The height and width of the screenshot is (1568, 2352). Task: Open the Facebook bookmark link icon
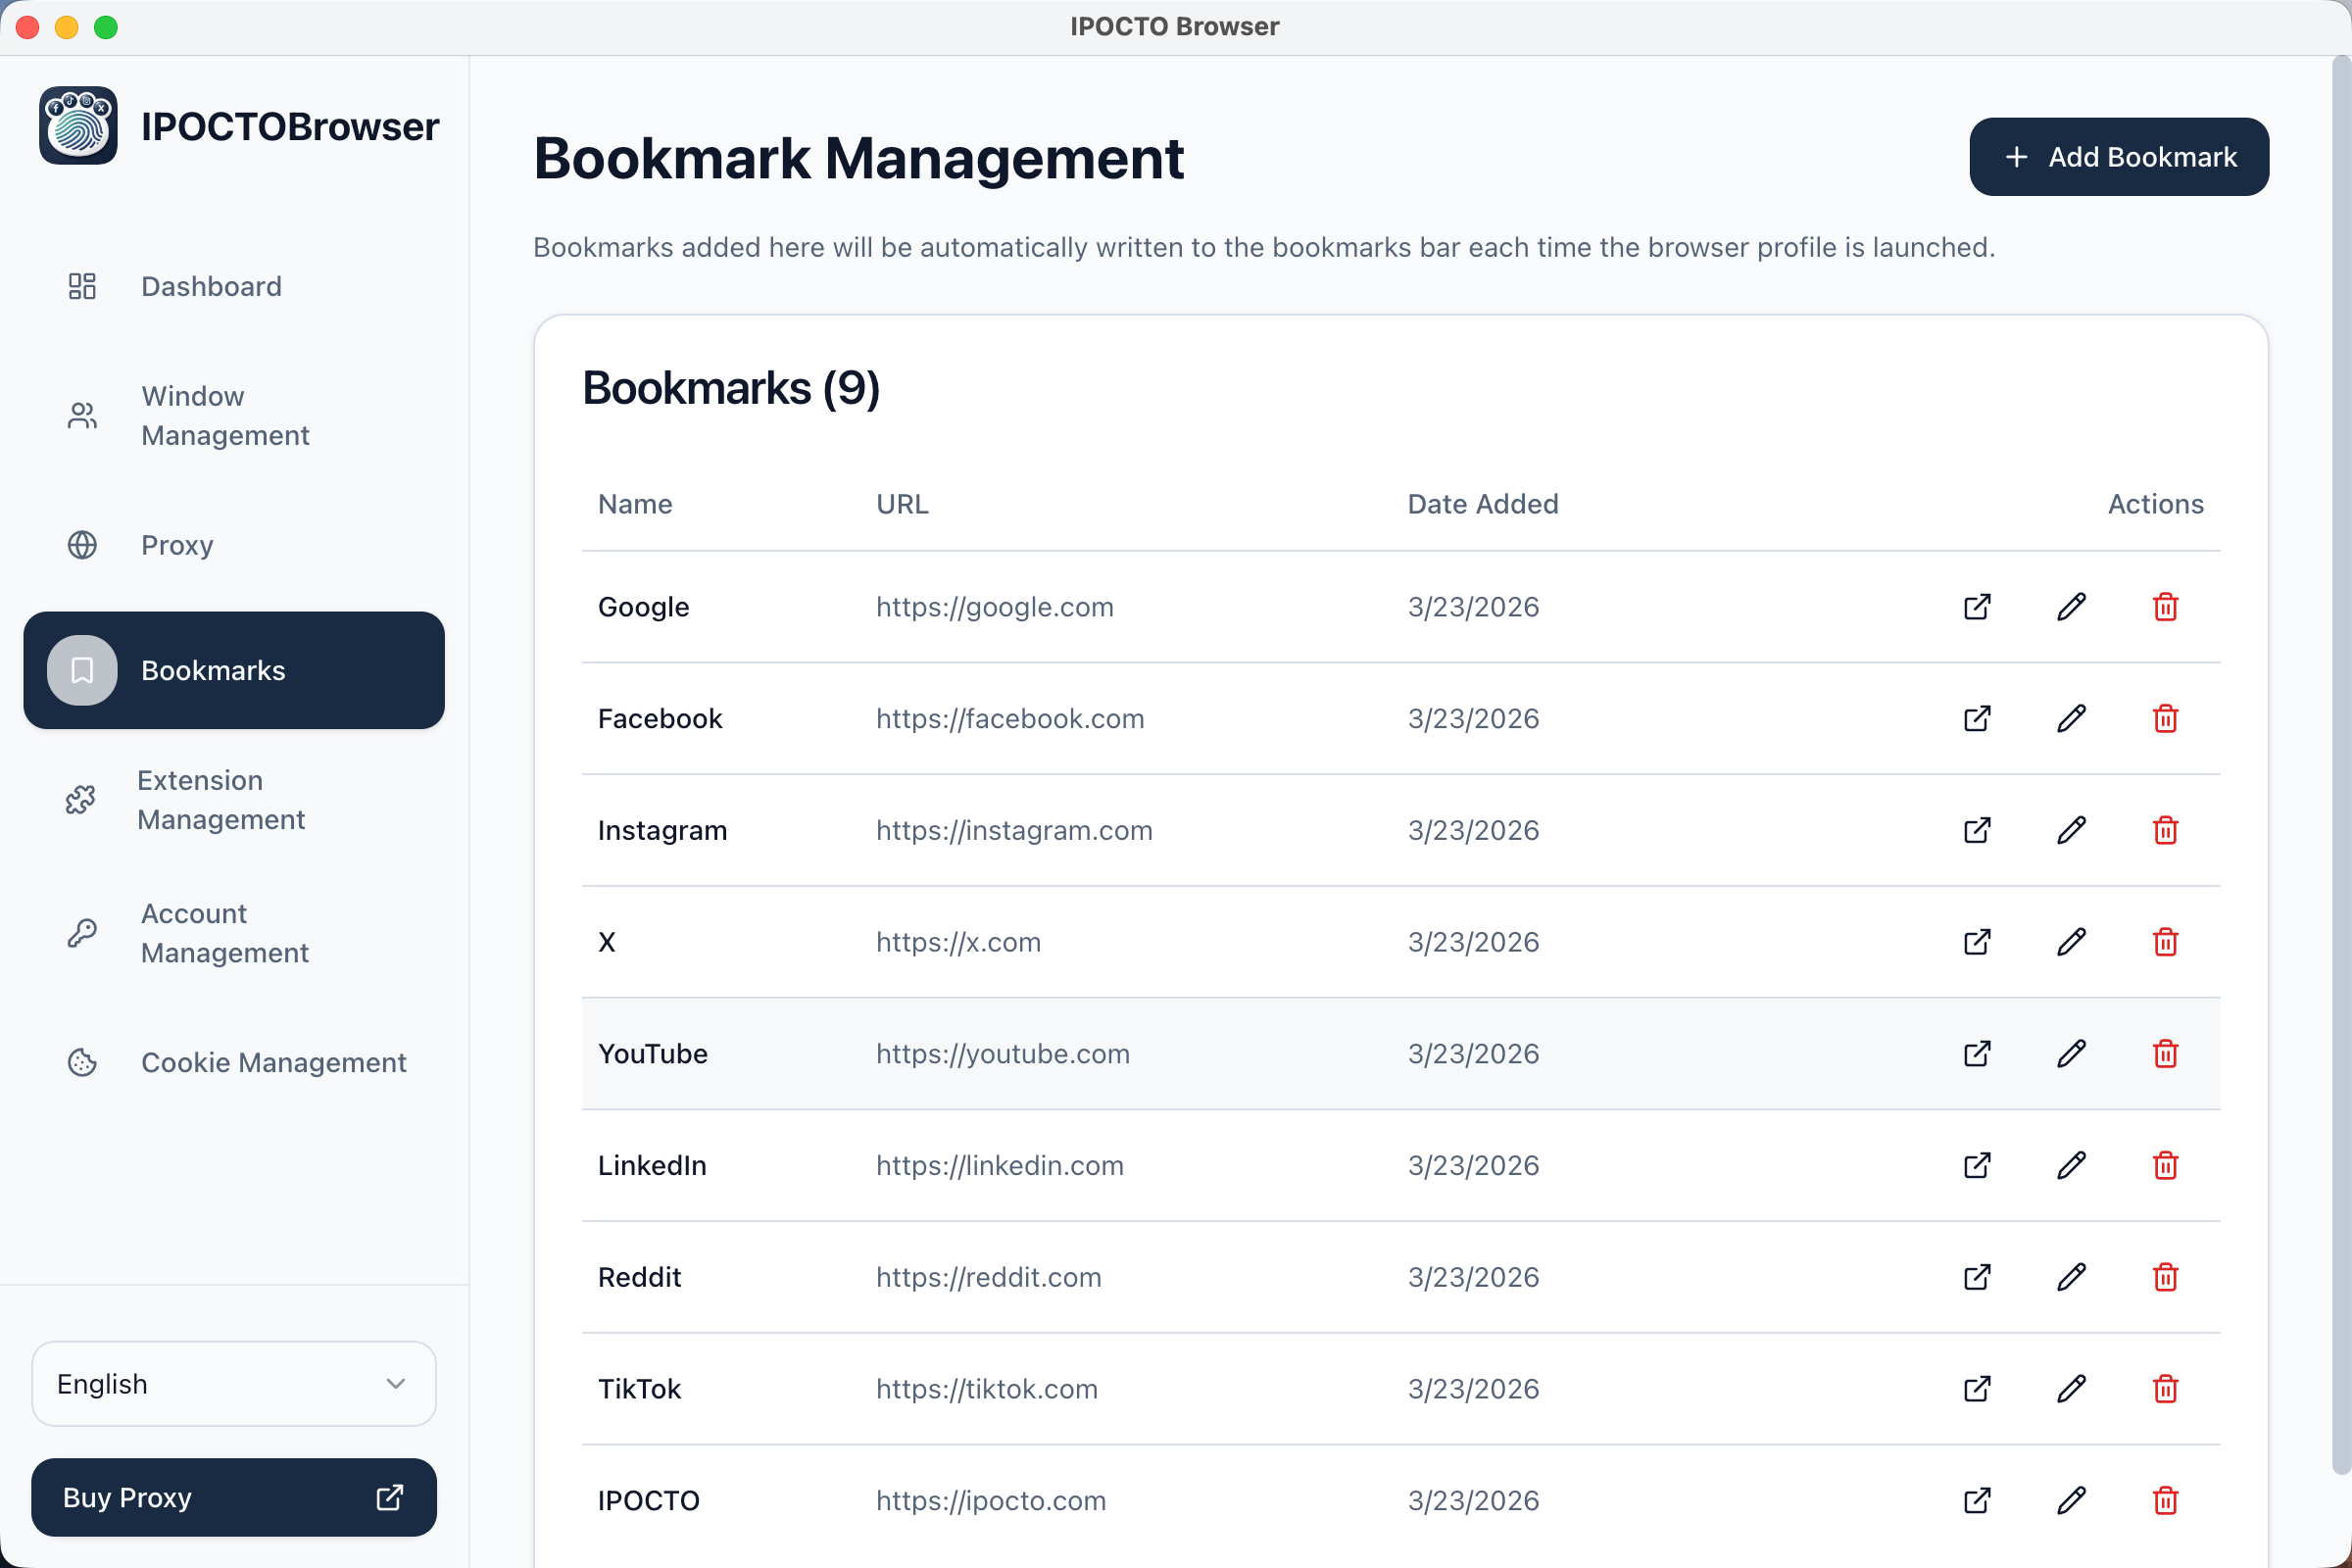(1977, 719)
